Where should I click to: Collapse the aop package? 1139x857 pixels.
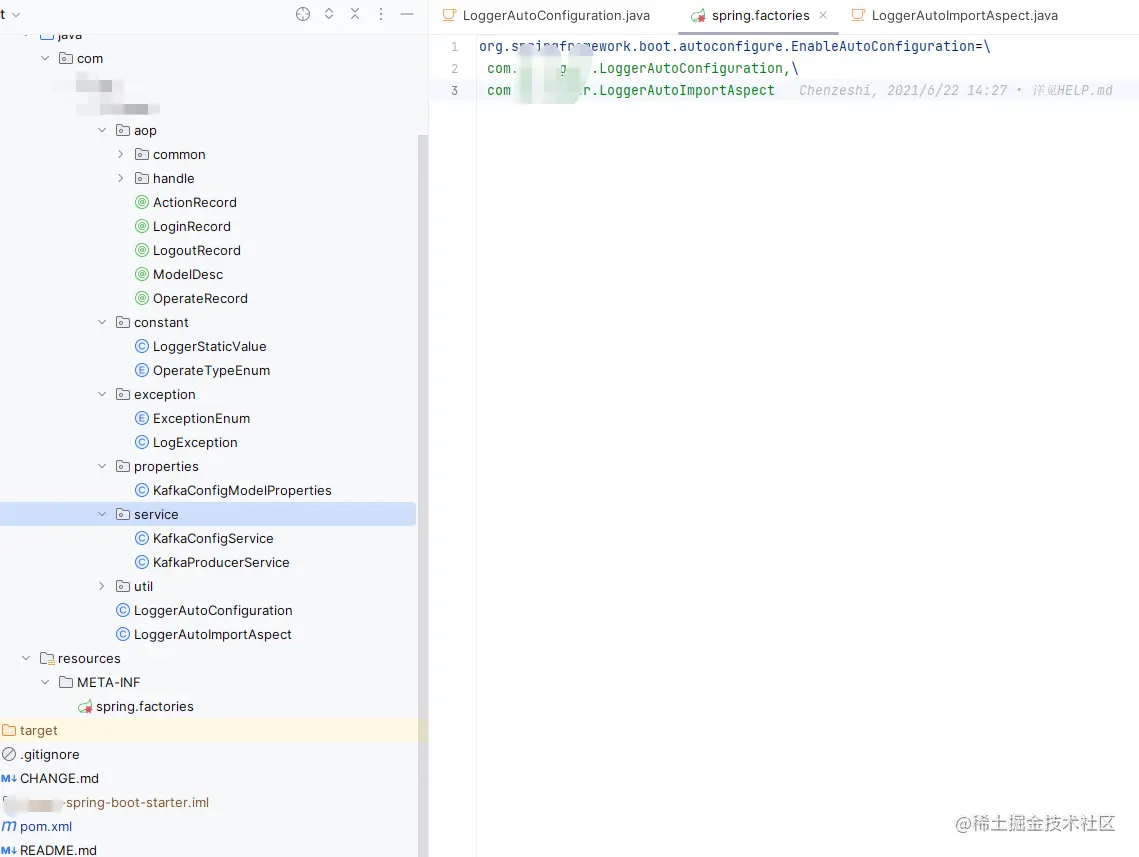pyautogui.click(x=102, y=130)
